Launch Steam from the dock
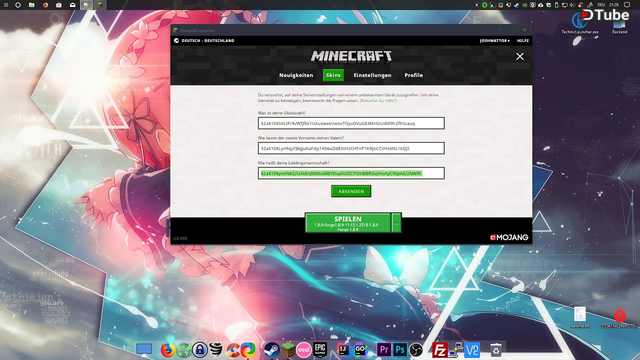 (271, 350)
